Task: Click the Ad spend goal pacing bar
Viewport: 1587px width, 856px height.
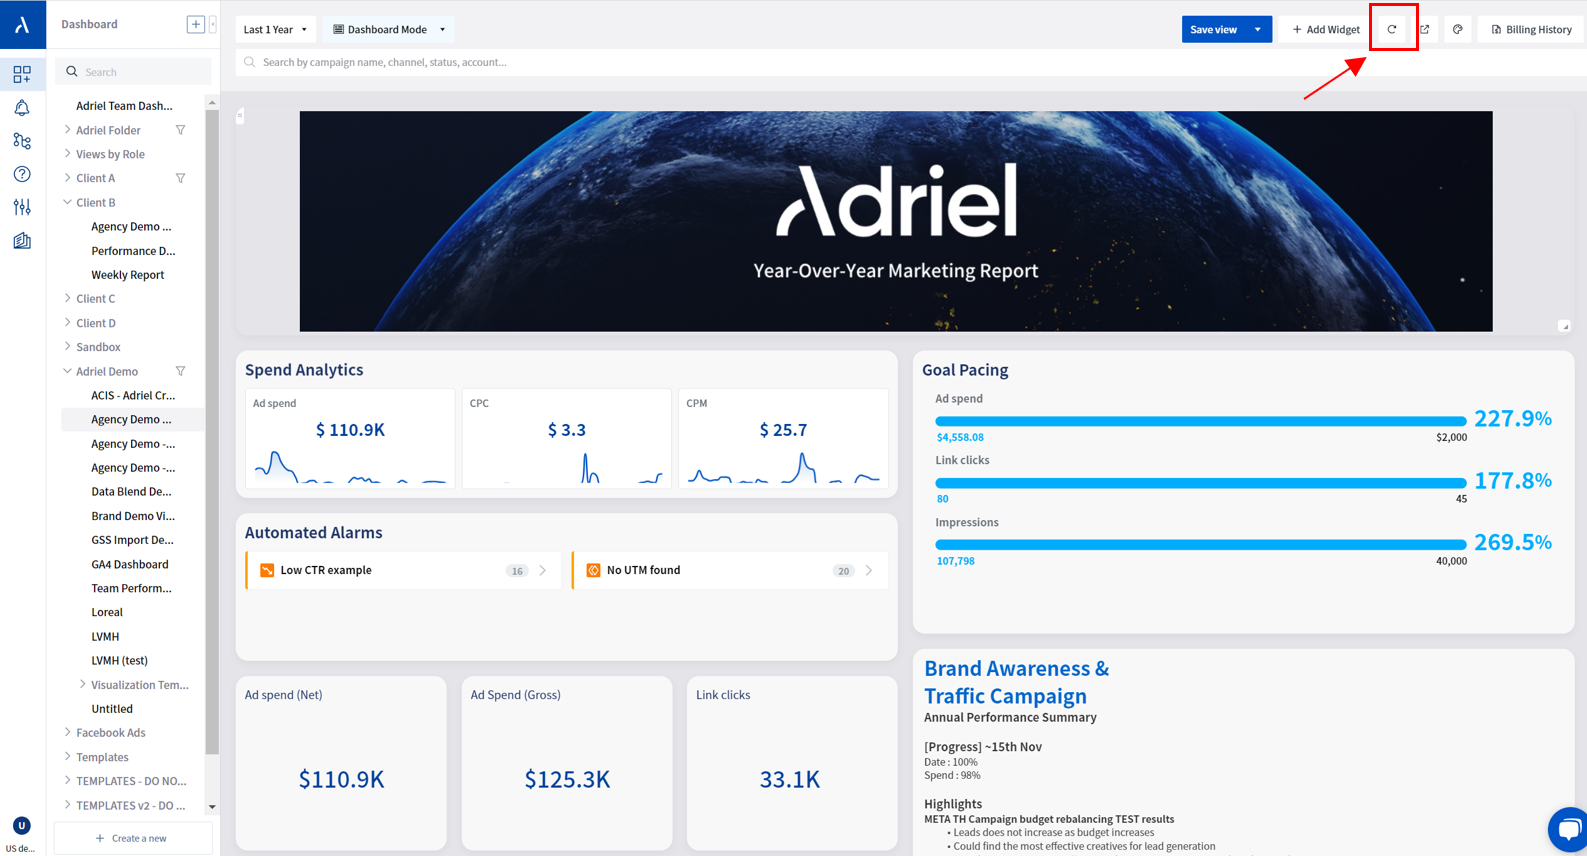Action: [1200, 421]
